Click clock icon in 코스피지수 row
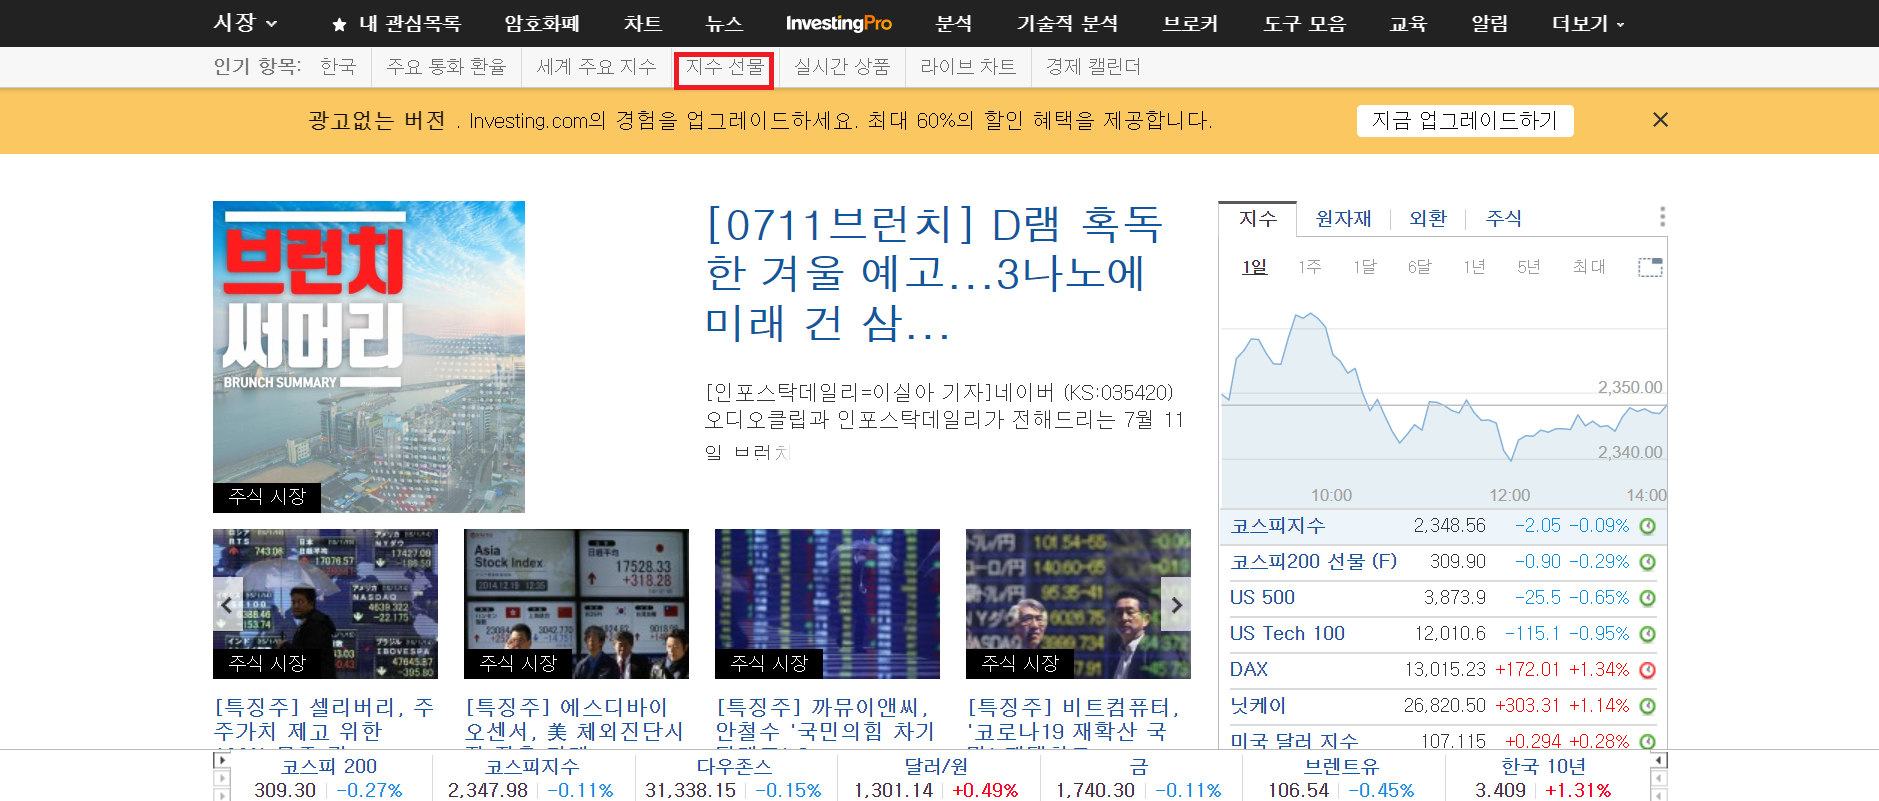The width and height of the screenshot is (1879, 801). click(1647, 526)
